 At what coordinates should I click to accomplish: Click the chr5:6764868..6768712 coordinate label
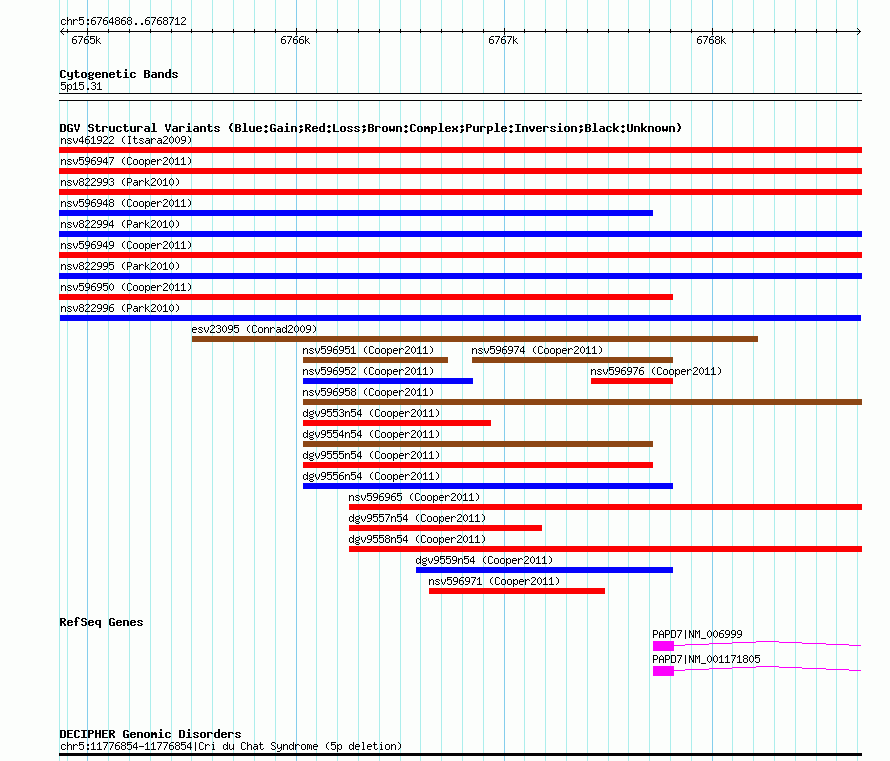point(123,21)
